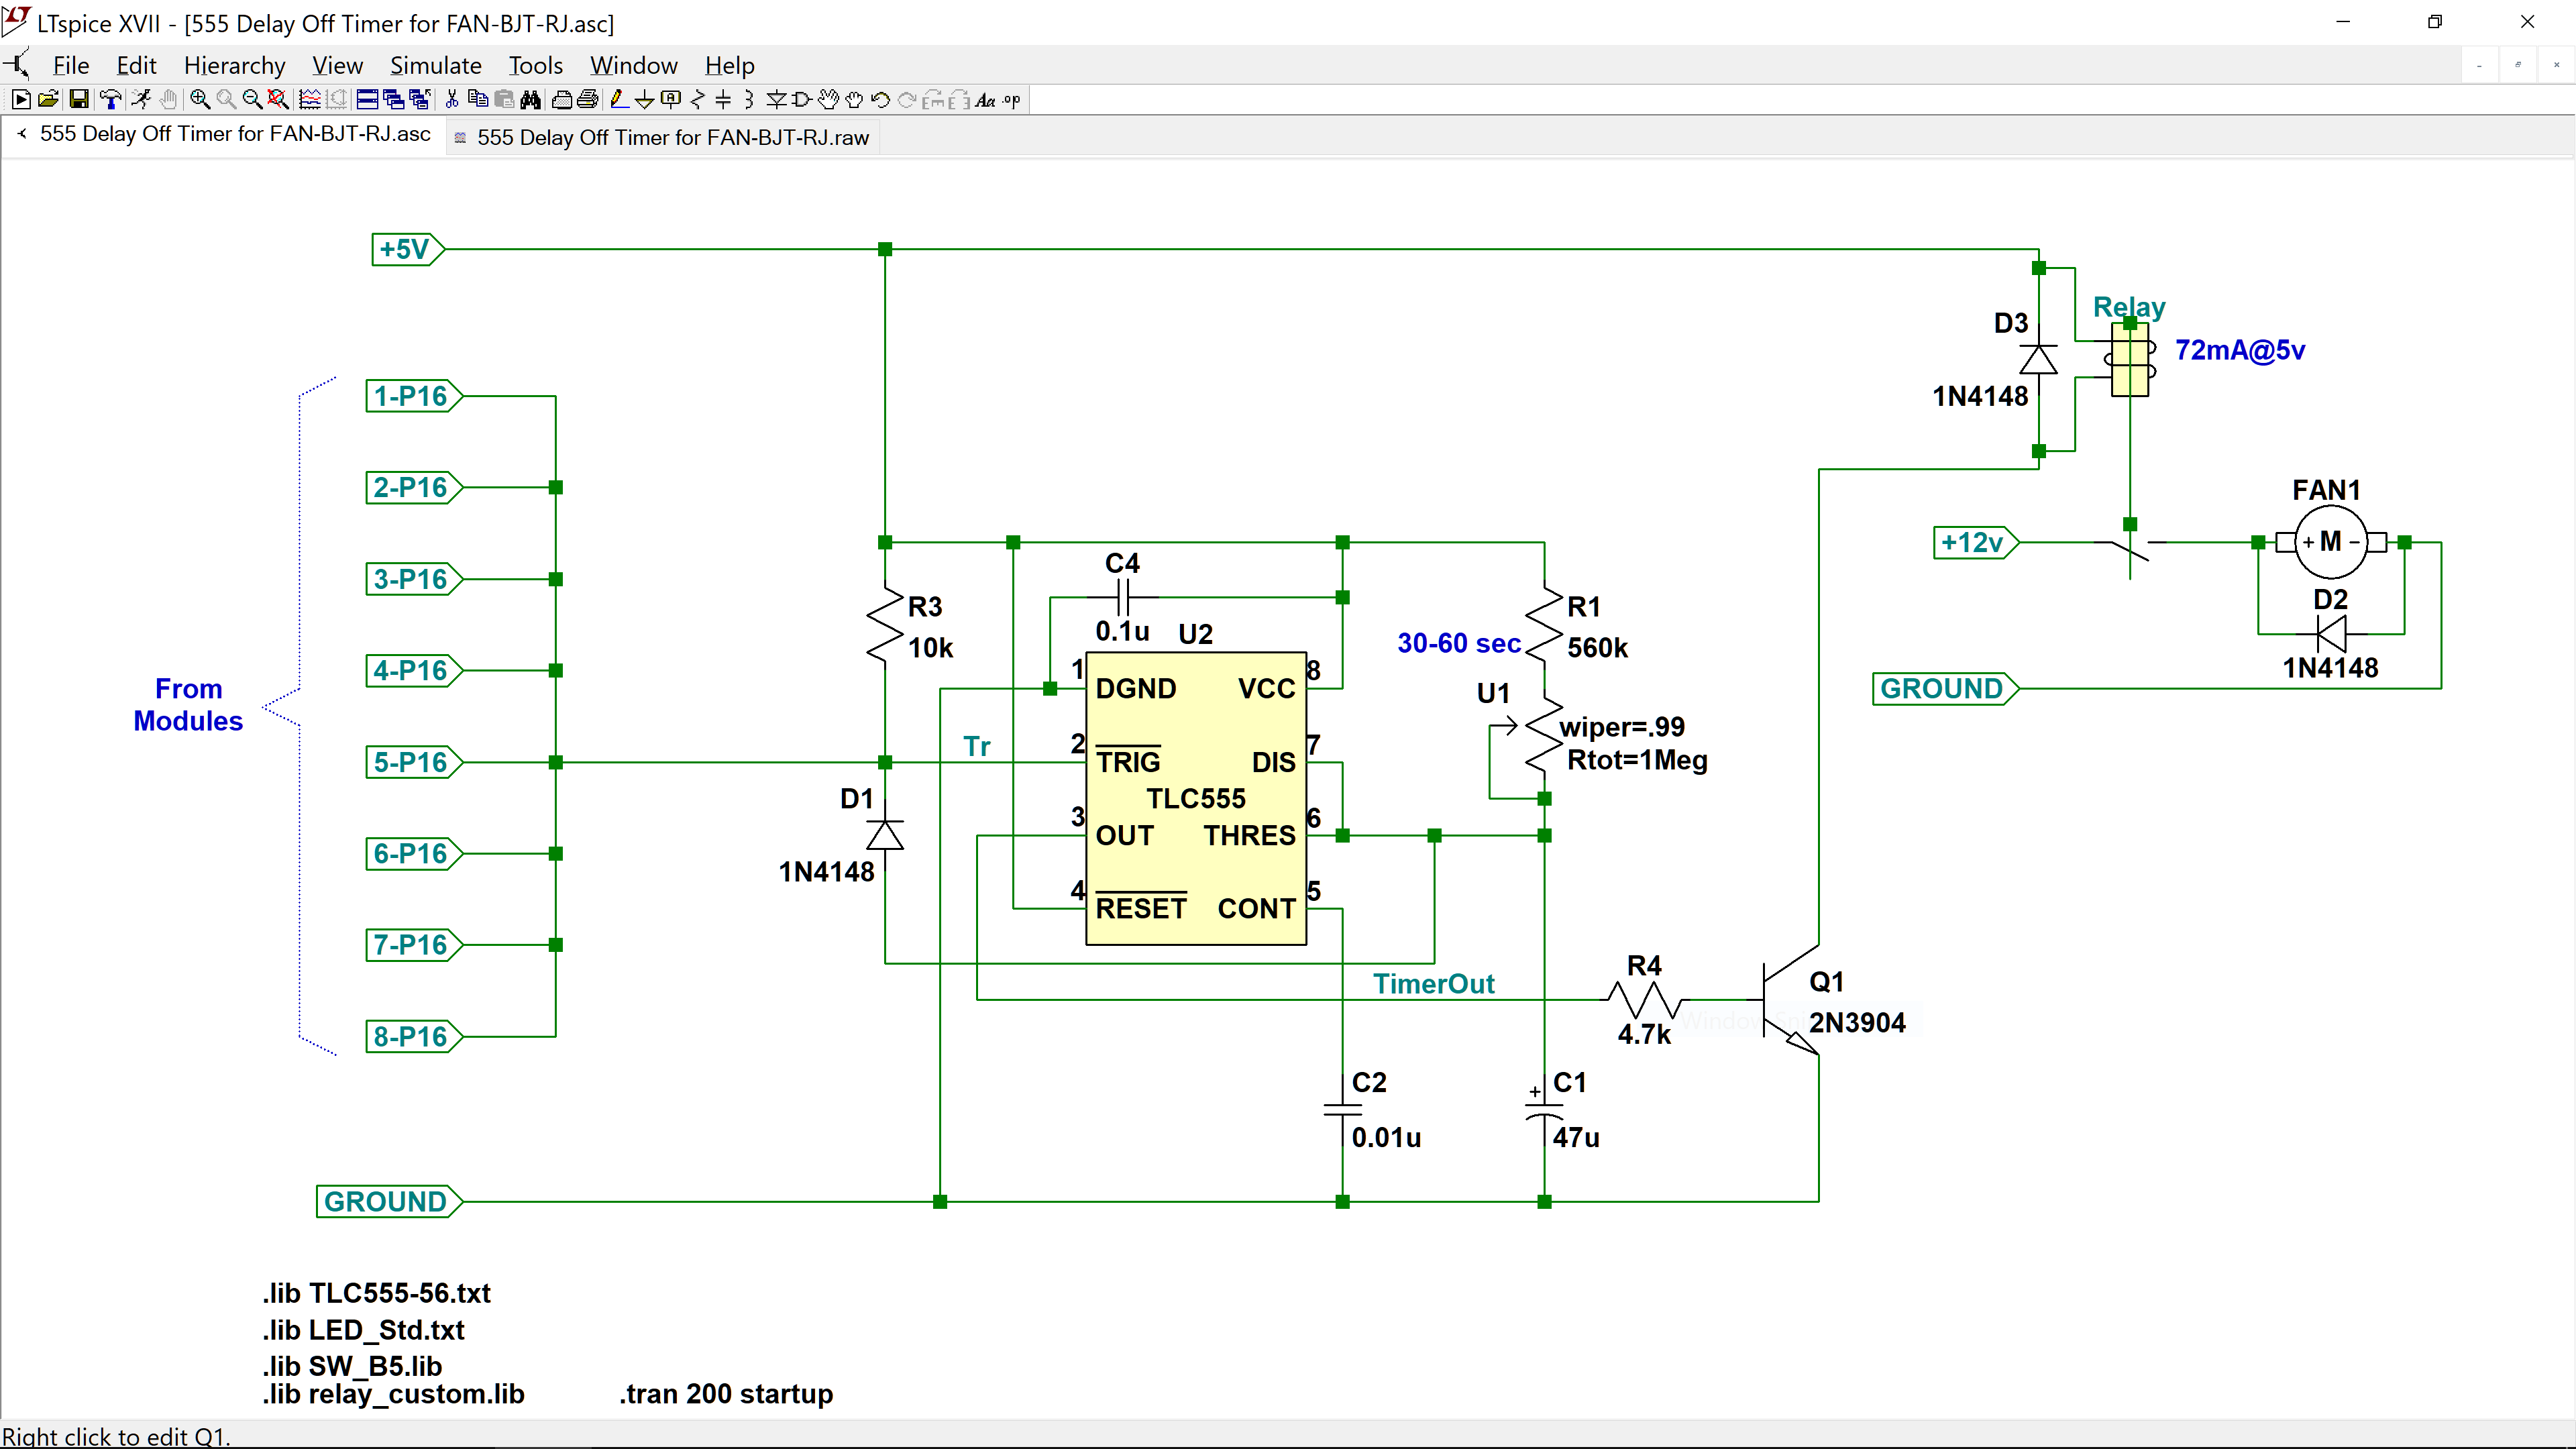Open Control Panel via the hammer icon
The height and width of the screenshot is (1449, 2576).
click(110, 100)
